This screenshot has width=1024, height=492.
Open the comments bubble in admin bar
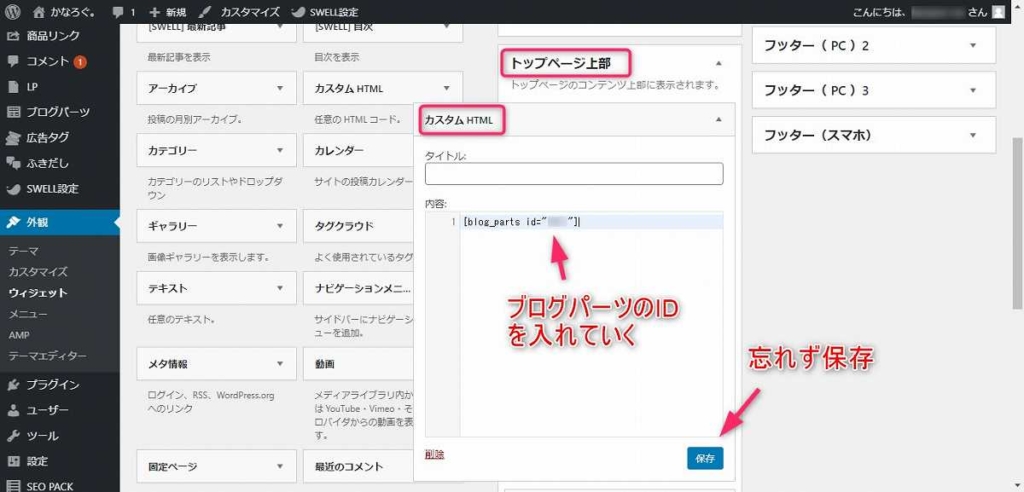point(118,12)
